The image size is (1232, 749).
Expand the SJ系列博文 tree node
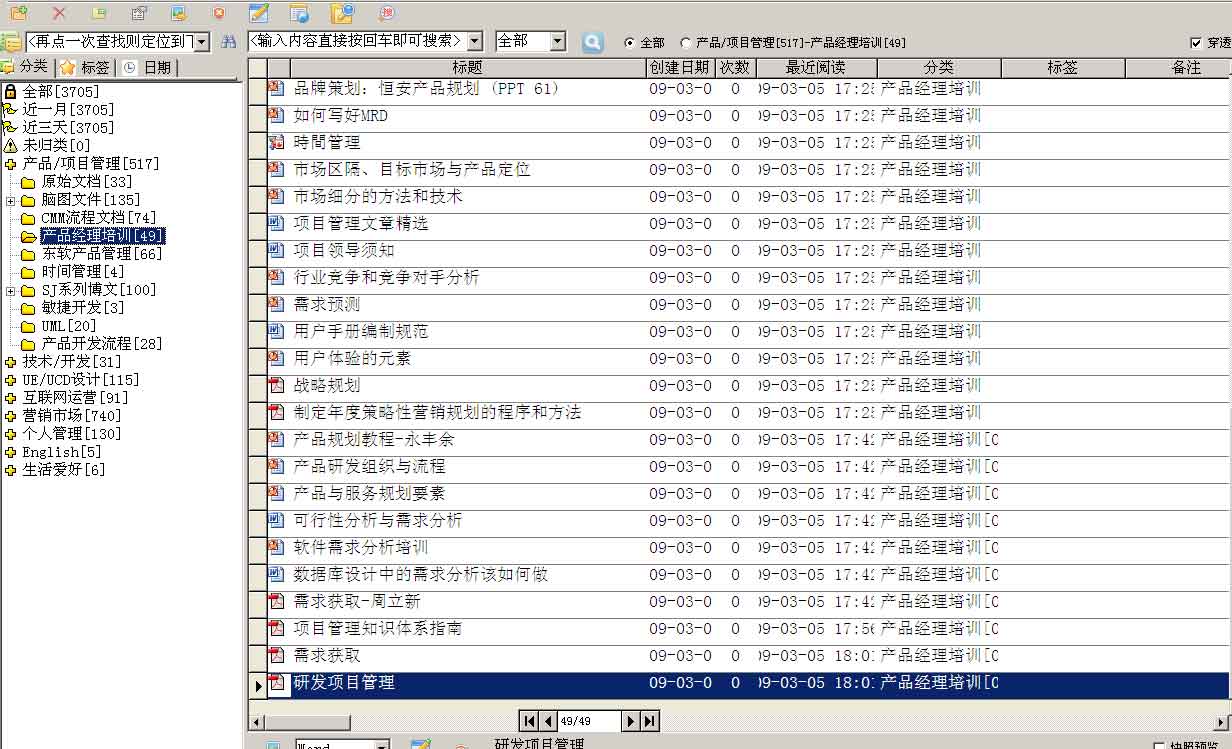click(11, 291)
